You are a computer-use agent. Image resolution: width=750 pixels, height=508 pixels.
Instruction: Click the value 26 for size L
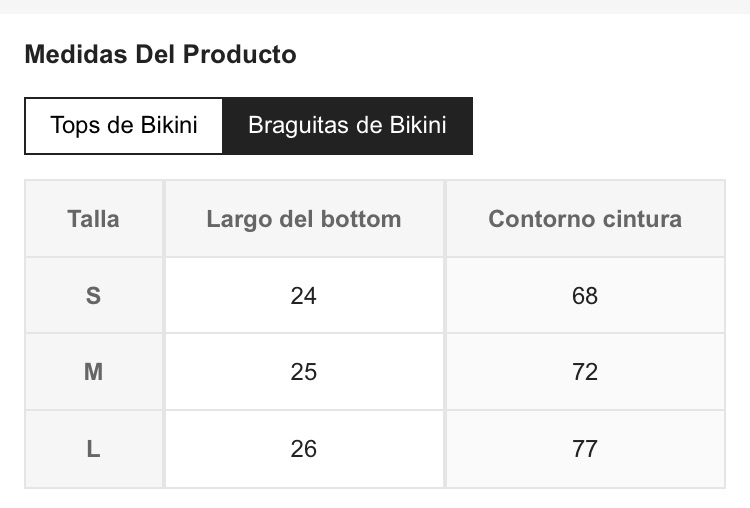[304, 449]
